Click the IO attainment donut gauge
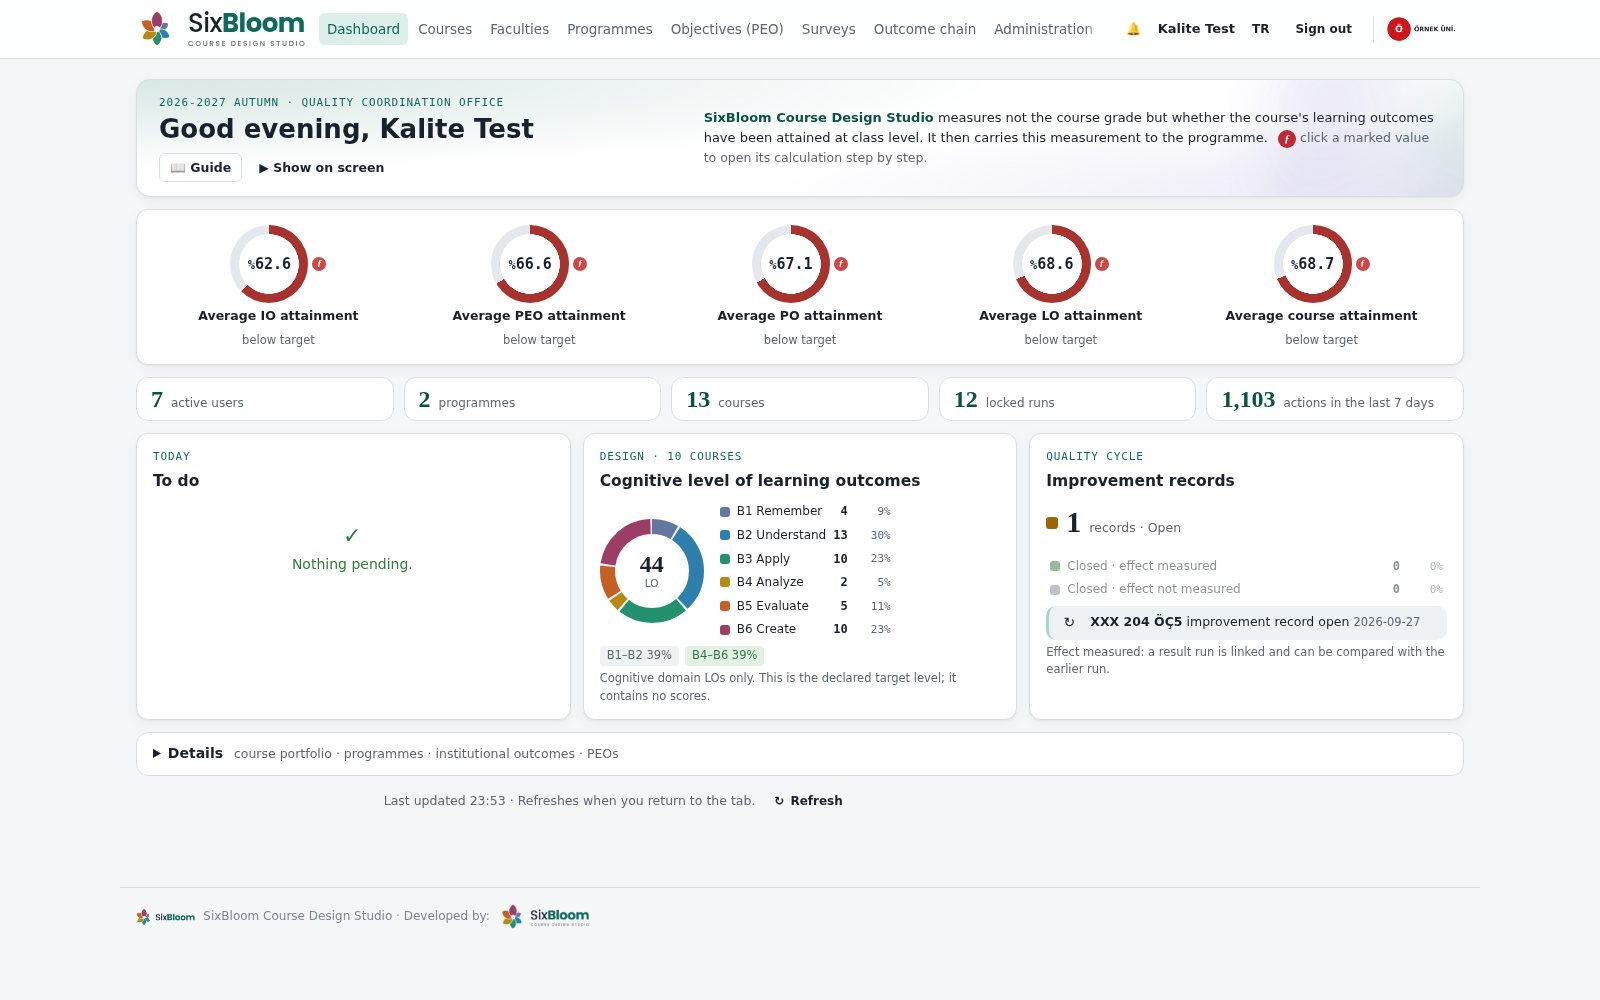The image size is (1600, 1000). point(269,264)
